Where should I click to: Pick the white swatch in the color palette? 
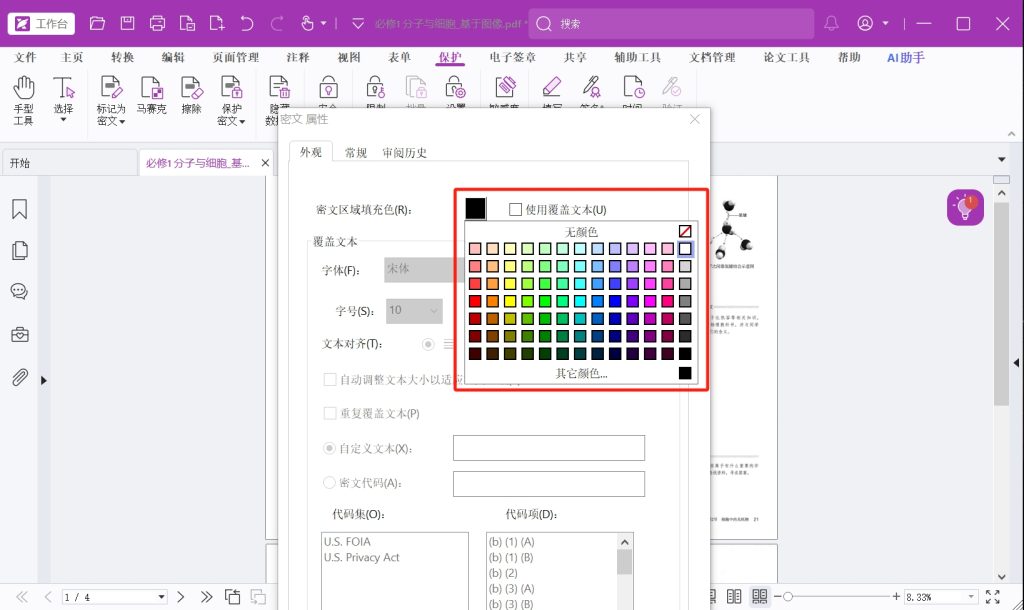(x=685, y=248)
